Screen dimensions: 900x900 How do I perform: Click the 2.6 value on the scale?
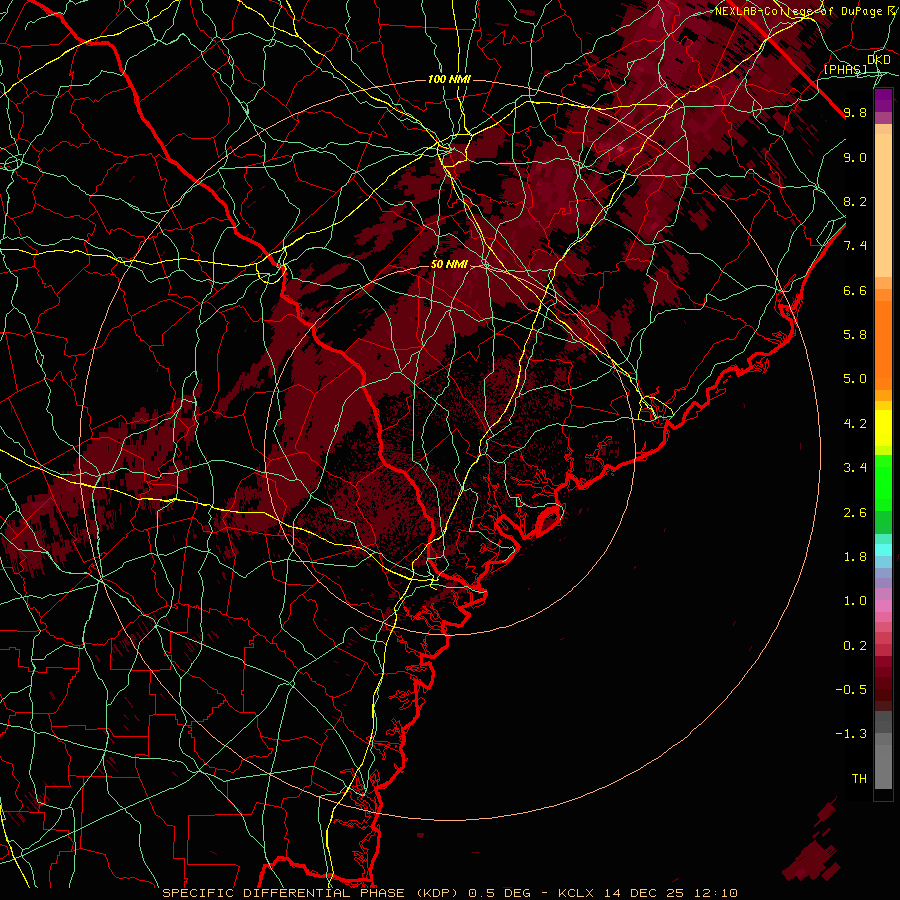[855, 513]
